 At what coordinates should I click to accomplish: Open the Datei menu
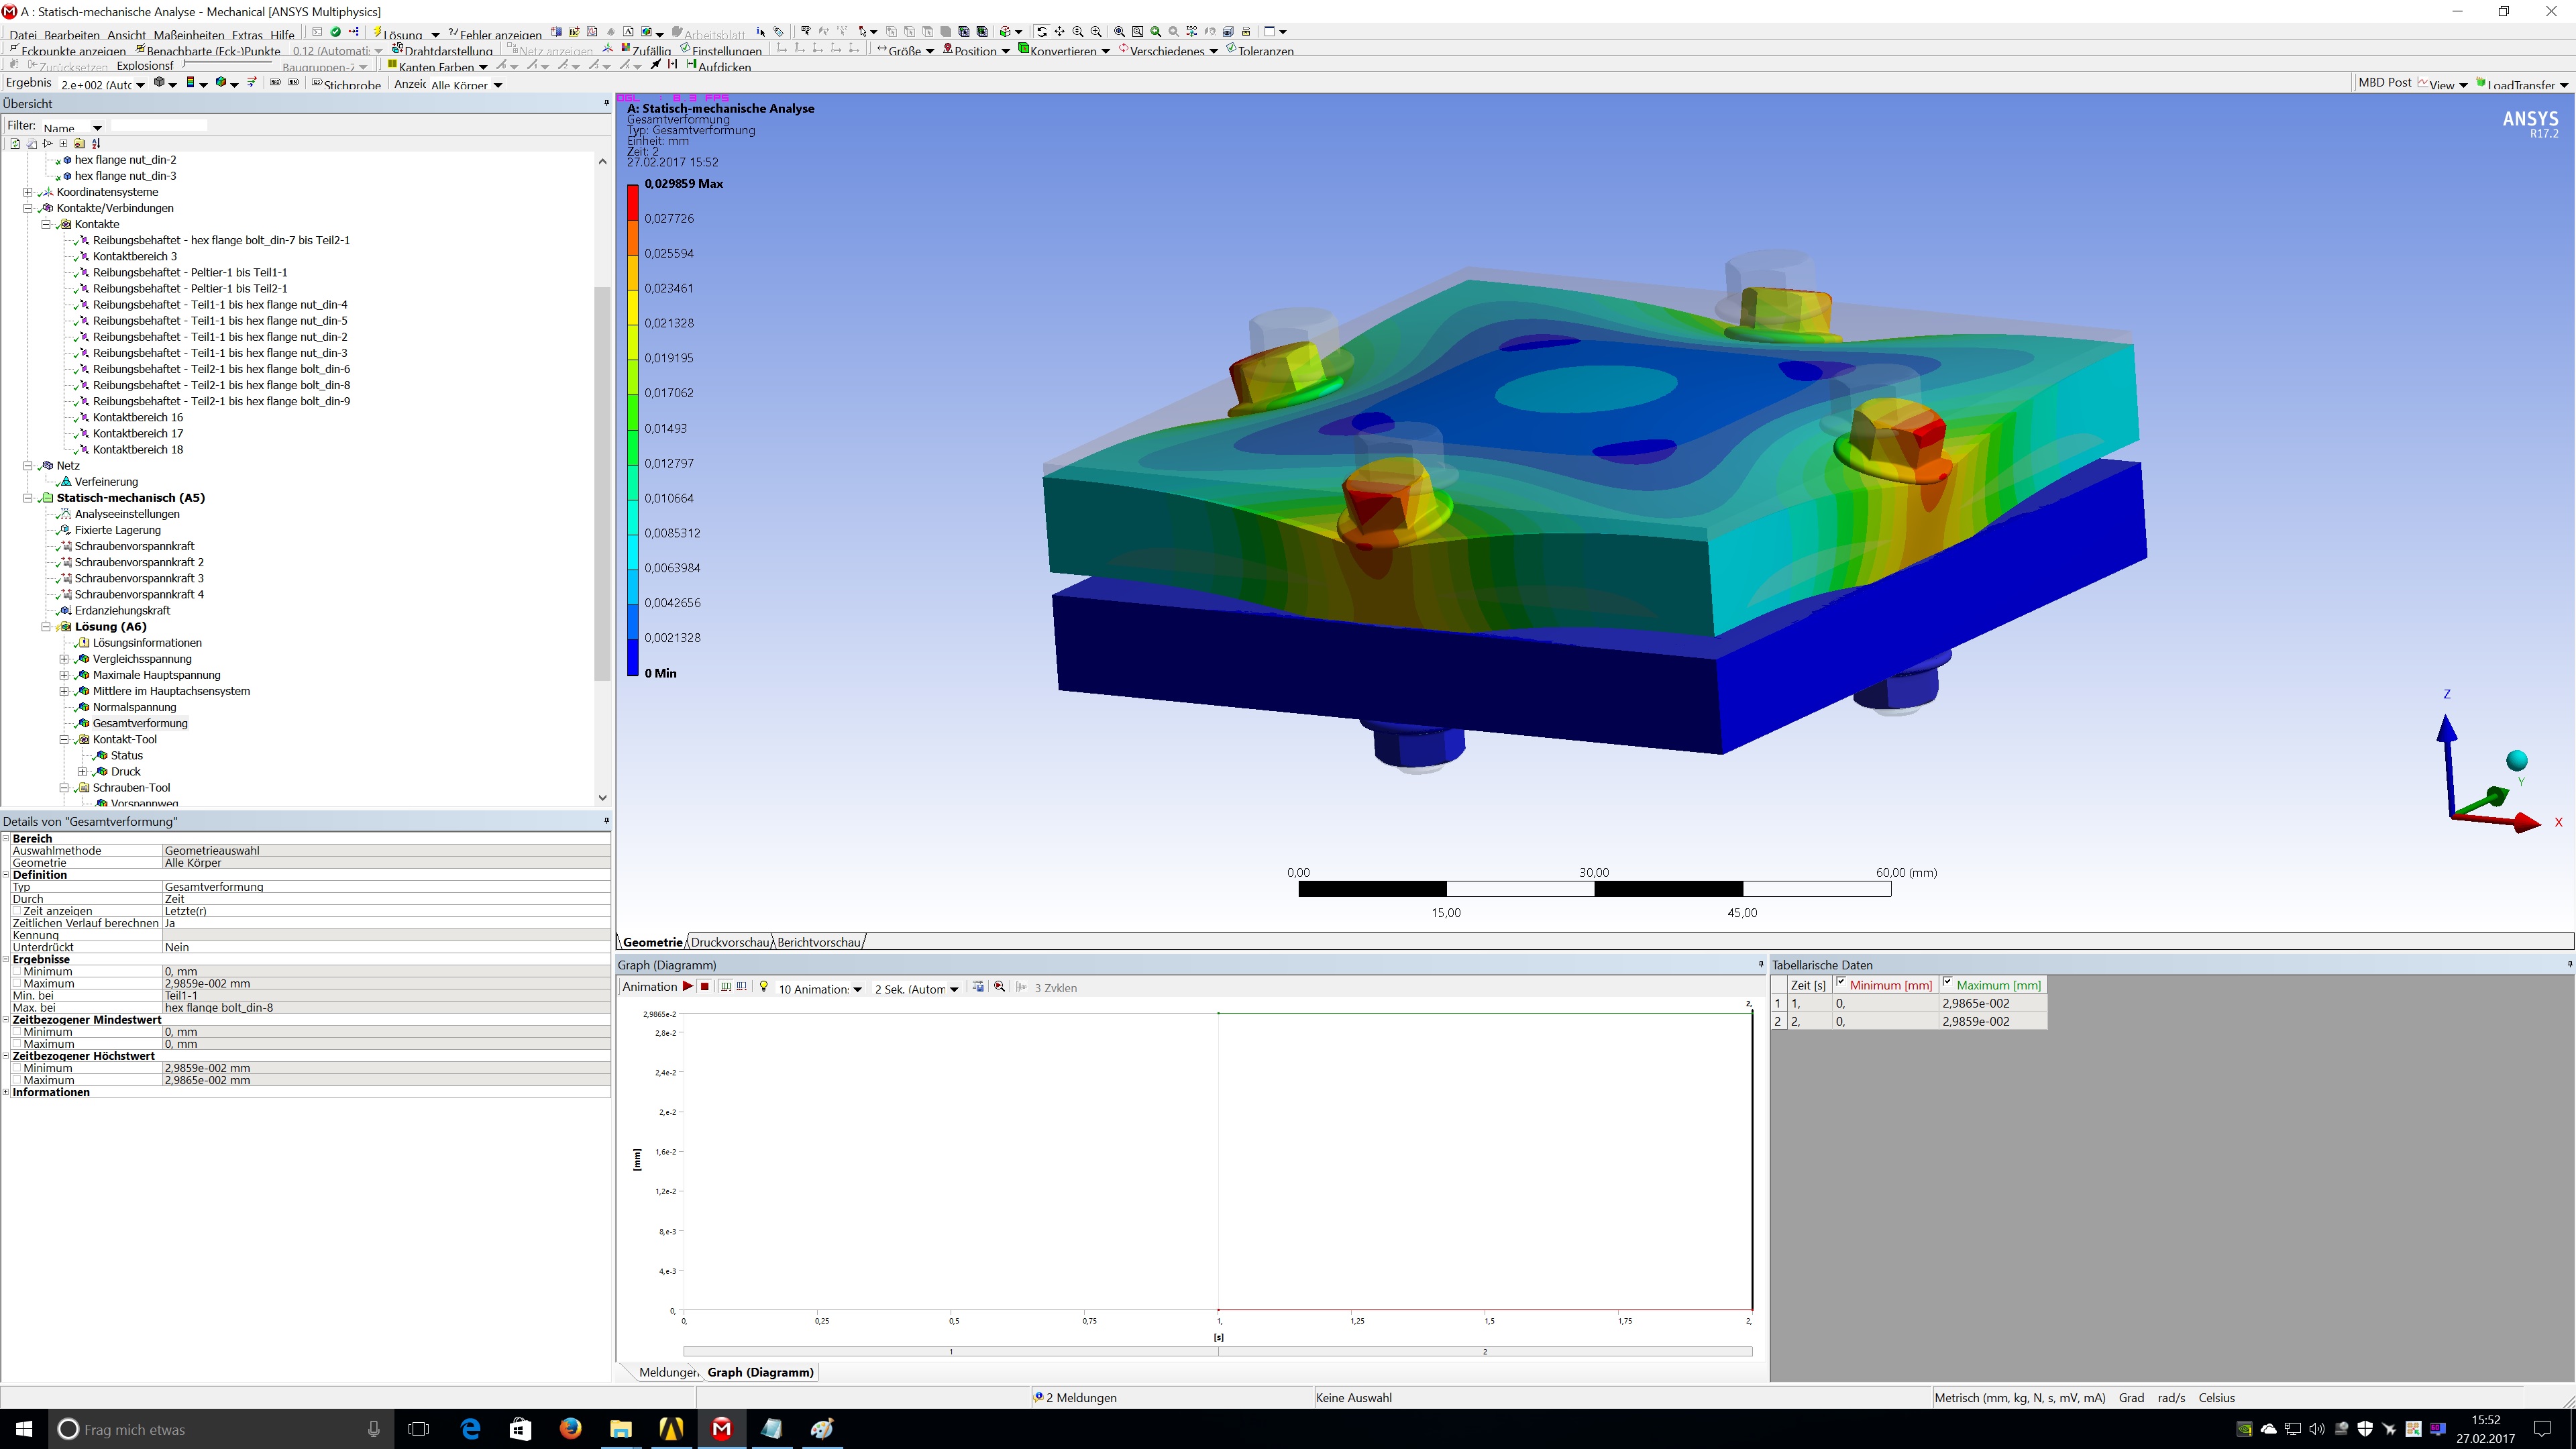tap(23, 34)
